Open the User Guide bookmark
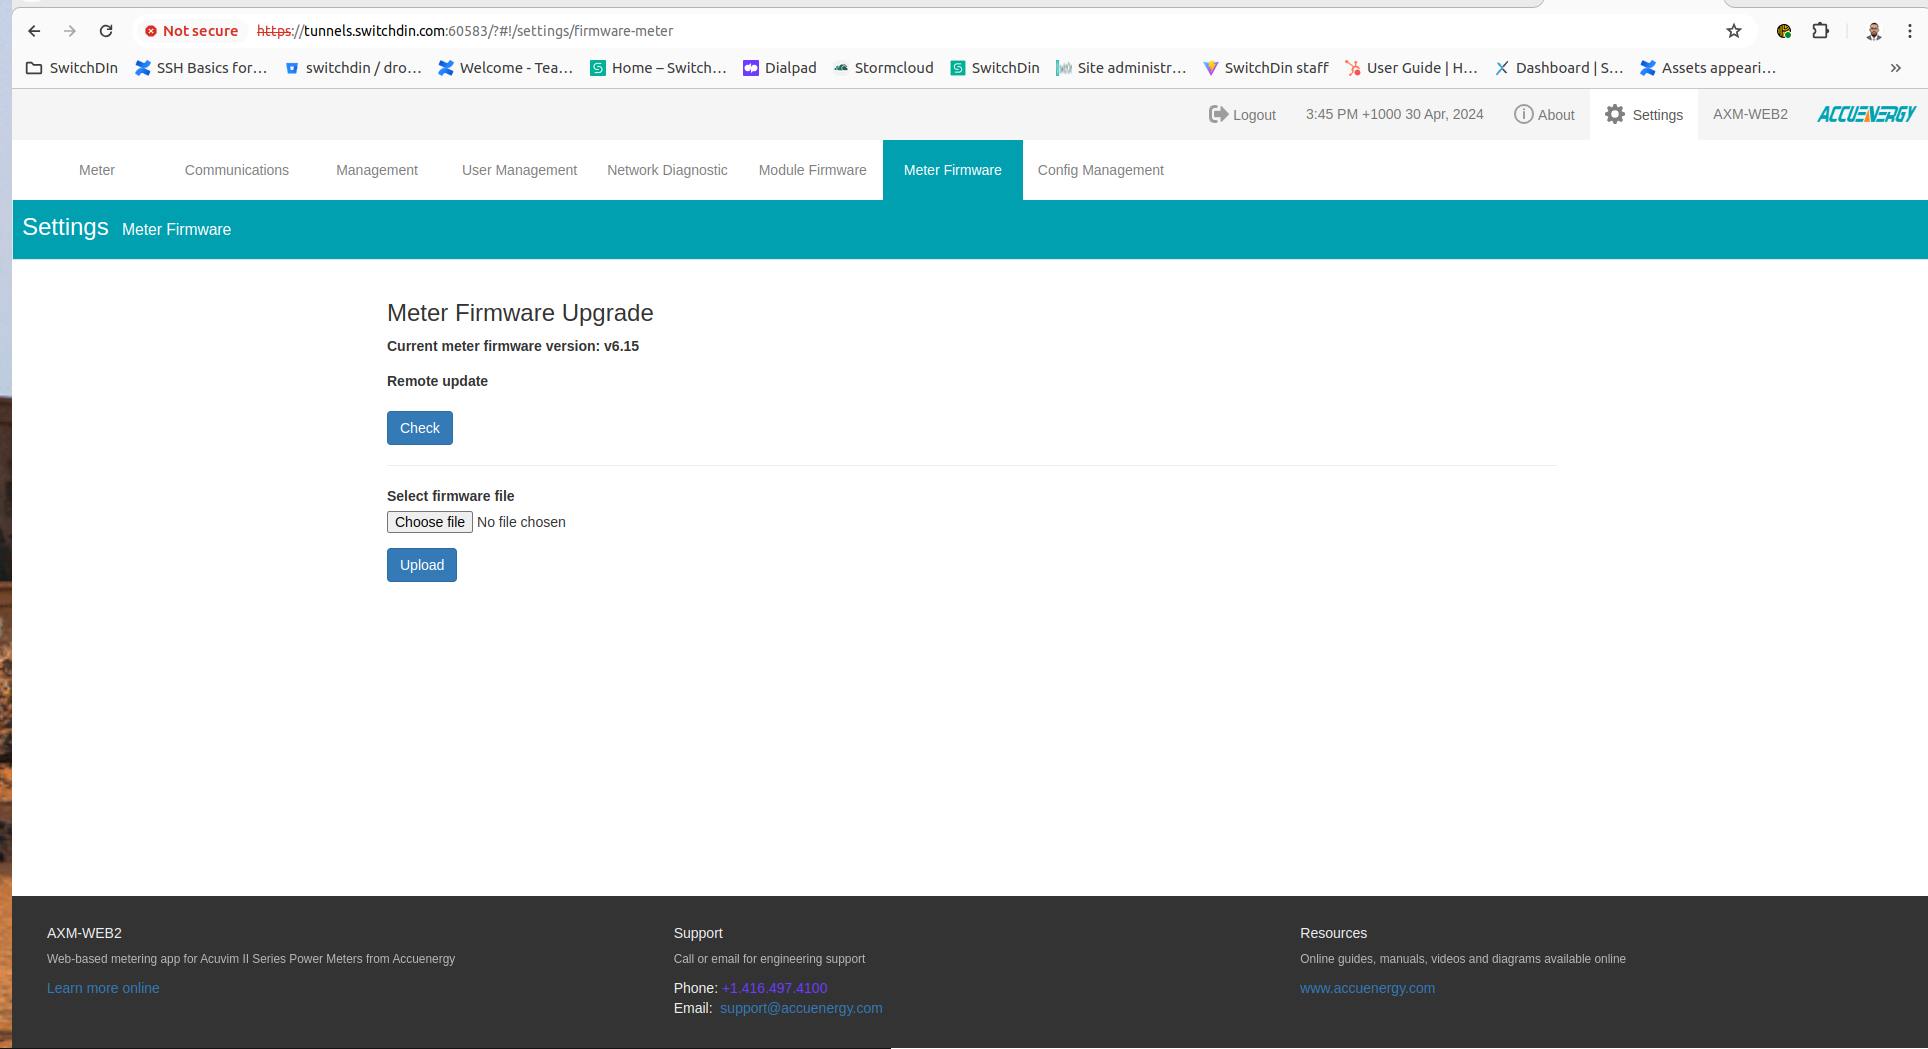 click(1411, 68)
